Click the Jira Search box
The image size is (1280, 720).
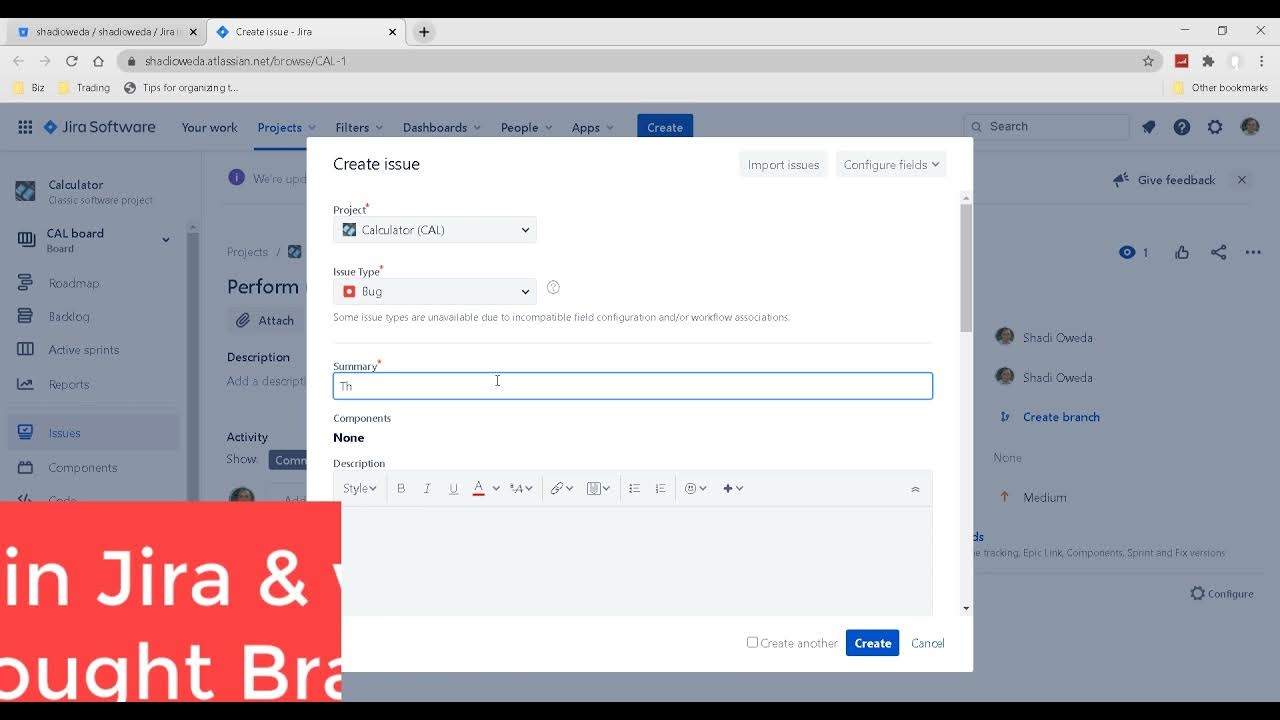(x=1046, y=126)
